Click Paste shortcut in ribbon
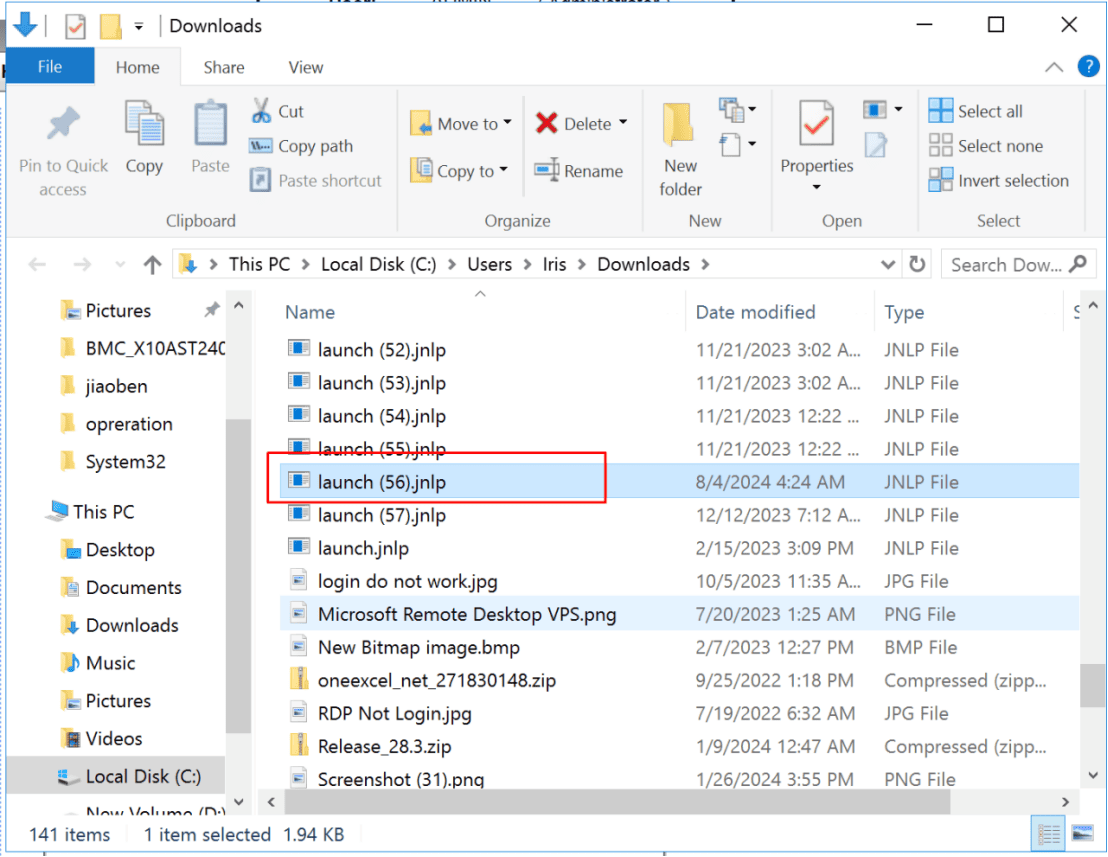The image size is (1108, 857). 315,181
